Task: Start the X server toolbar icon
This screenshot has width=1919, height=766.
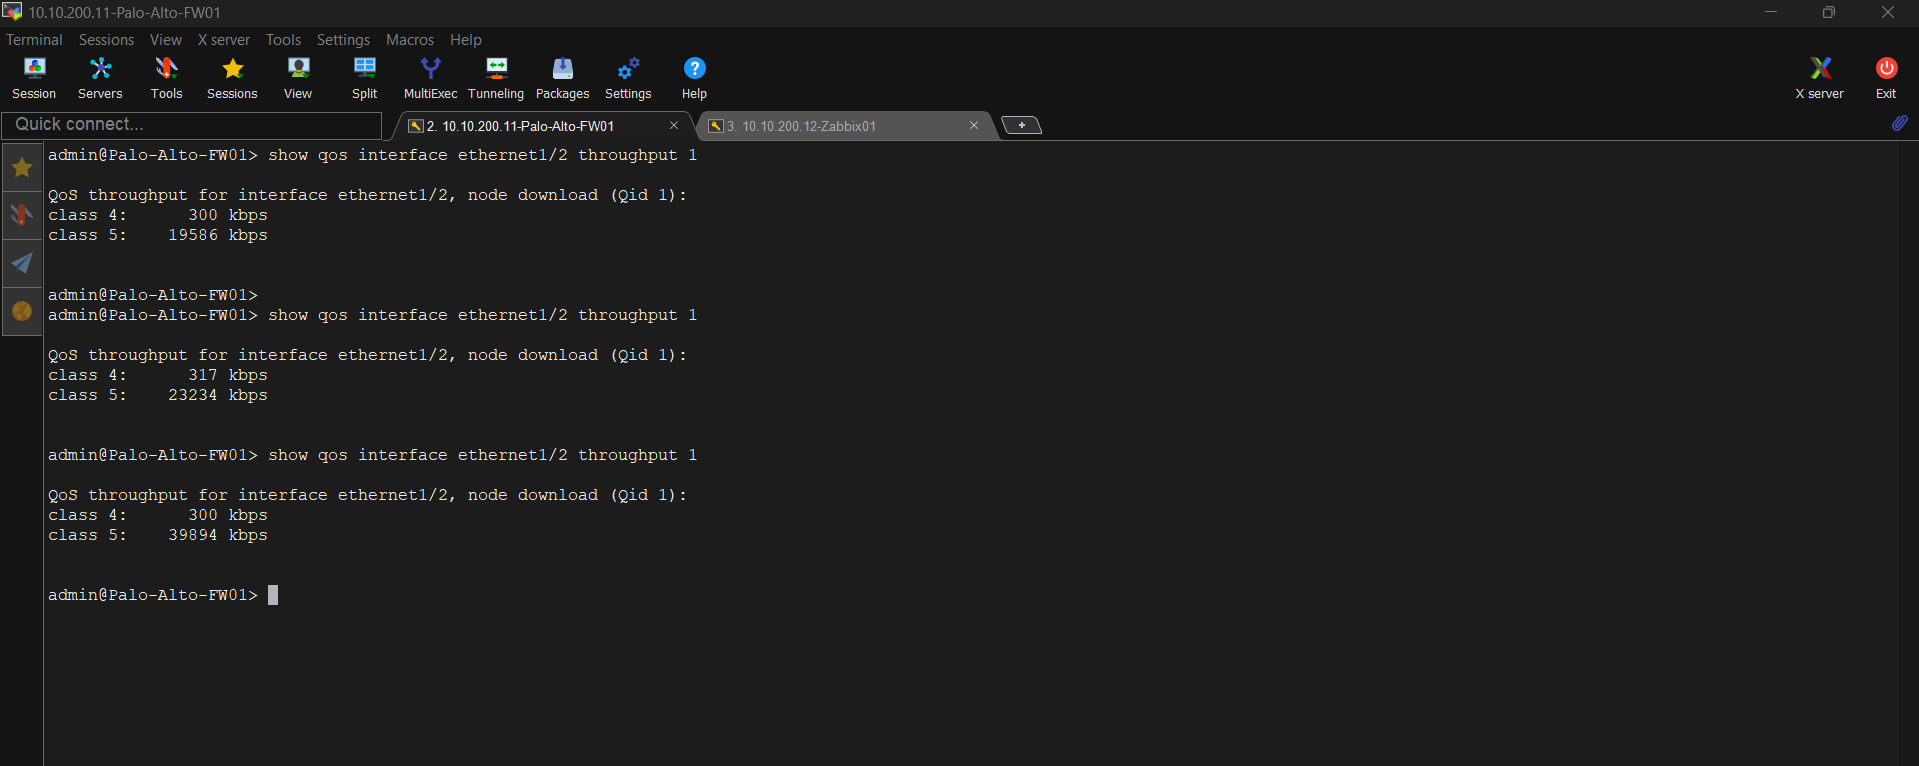Action: tap(1819, 78)
